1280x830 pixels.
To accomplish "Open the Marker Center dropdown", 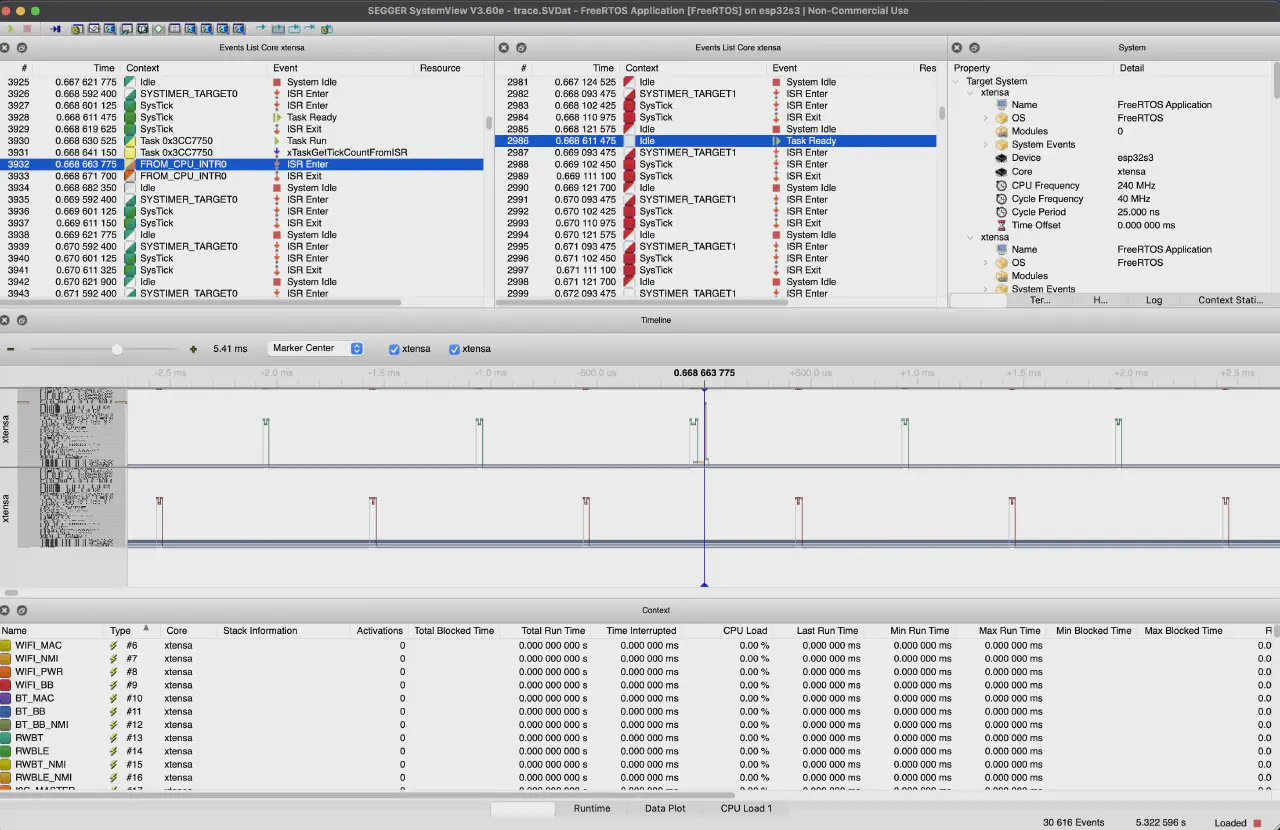I will pos(316,348).
